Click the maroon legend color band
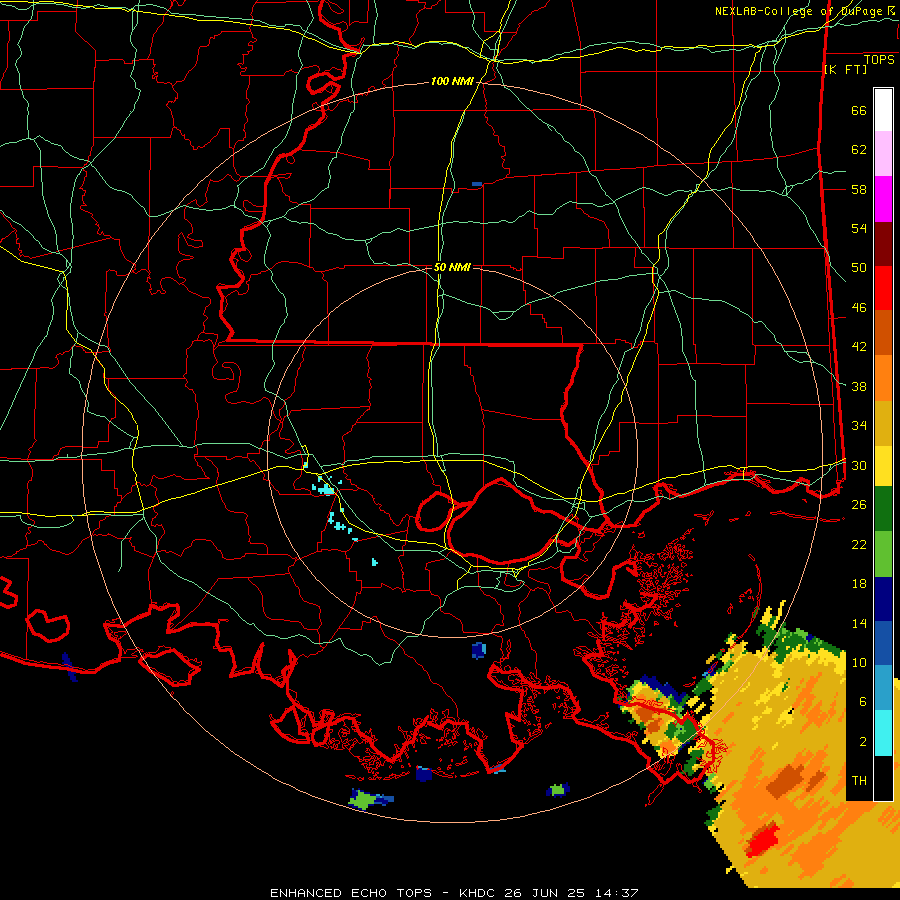 883,244
